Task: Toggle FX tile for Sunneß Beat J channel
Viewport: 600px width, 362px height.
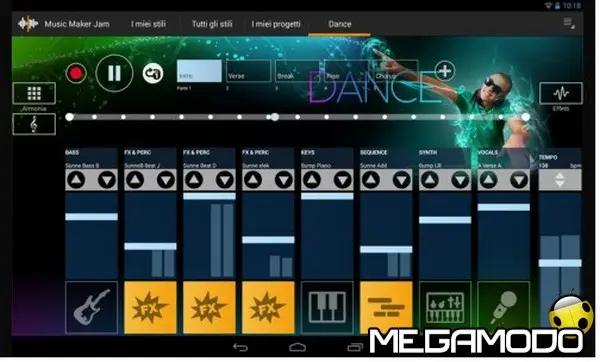Action: pyautogui.click(x=150, y=308)
